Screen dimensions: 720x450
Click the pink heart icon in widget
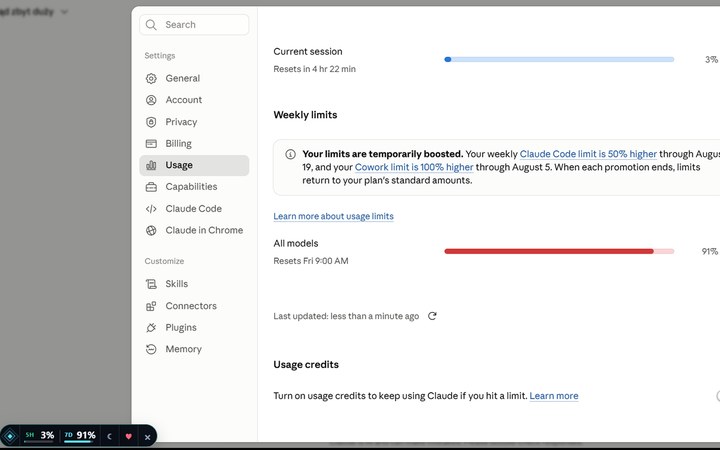click(129, 437)
